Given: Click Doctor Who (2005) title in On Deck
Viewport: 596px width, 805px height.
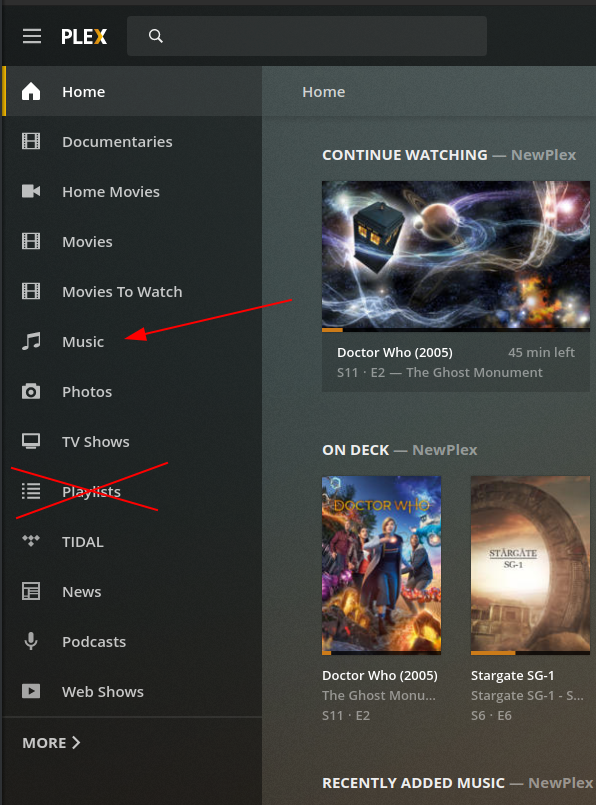Looking at the screenshot, I should click(x=380, y=675).
